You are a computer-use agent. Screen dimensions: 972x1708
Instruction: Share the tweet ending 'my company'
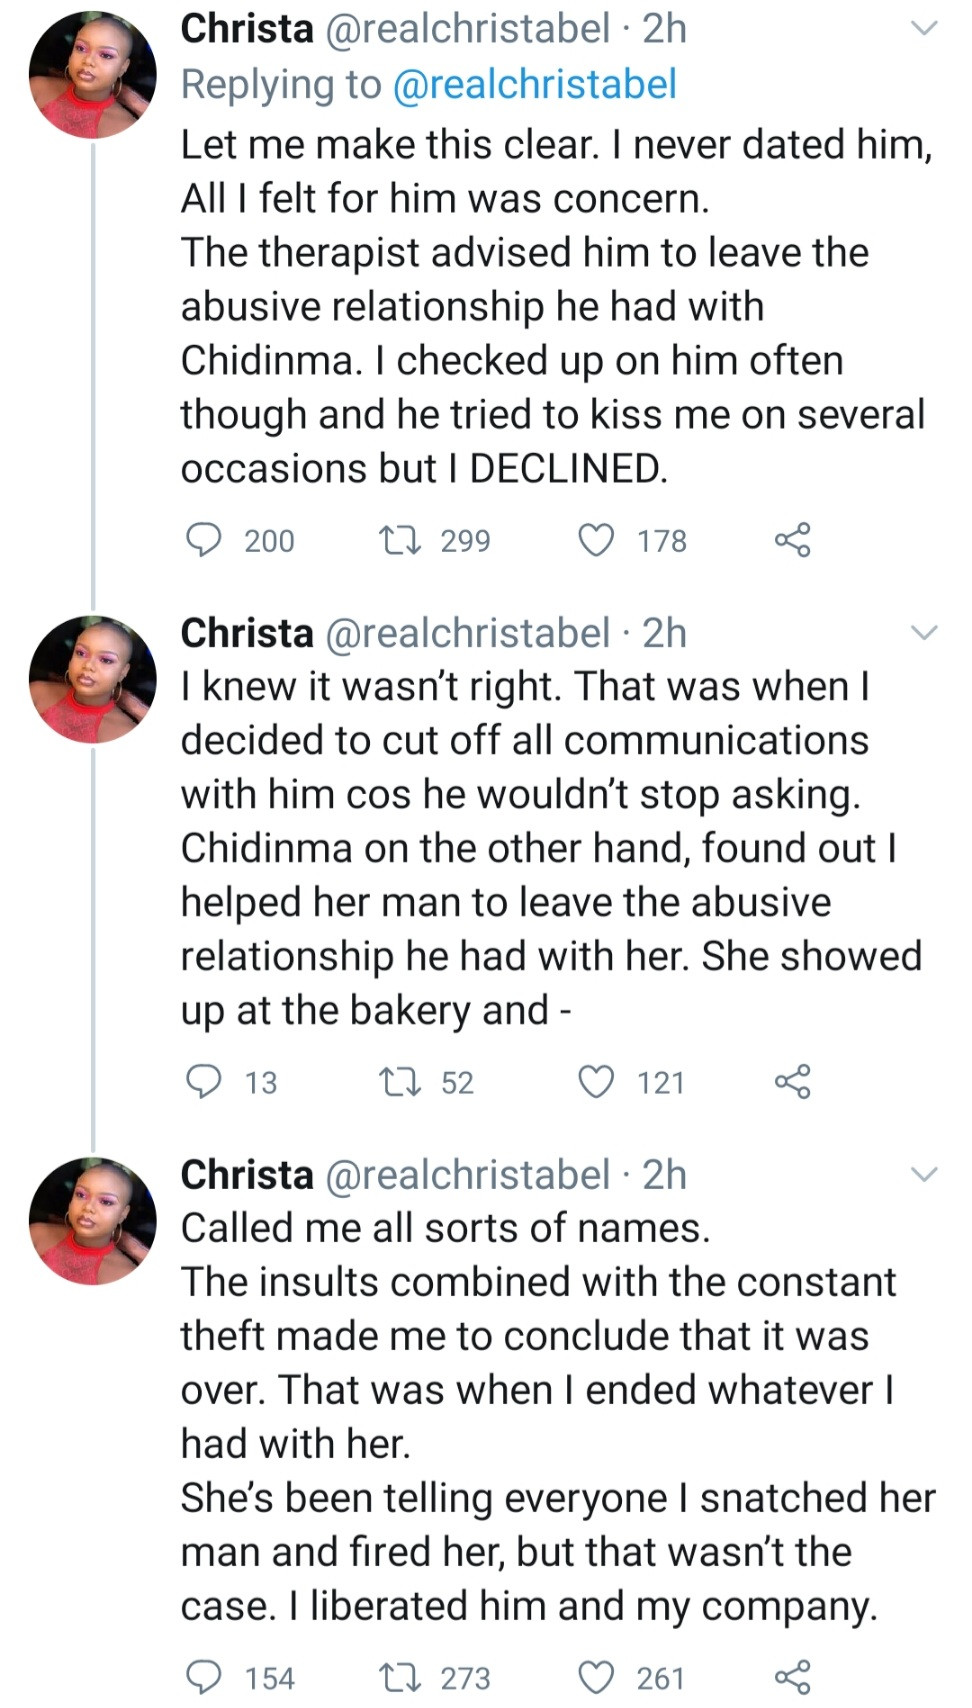792,1677
